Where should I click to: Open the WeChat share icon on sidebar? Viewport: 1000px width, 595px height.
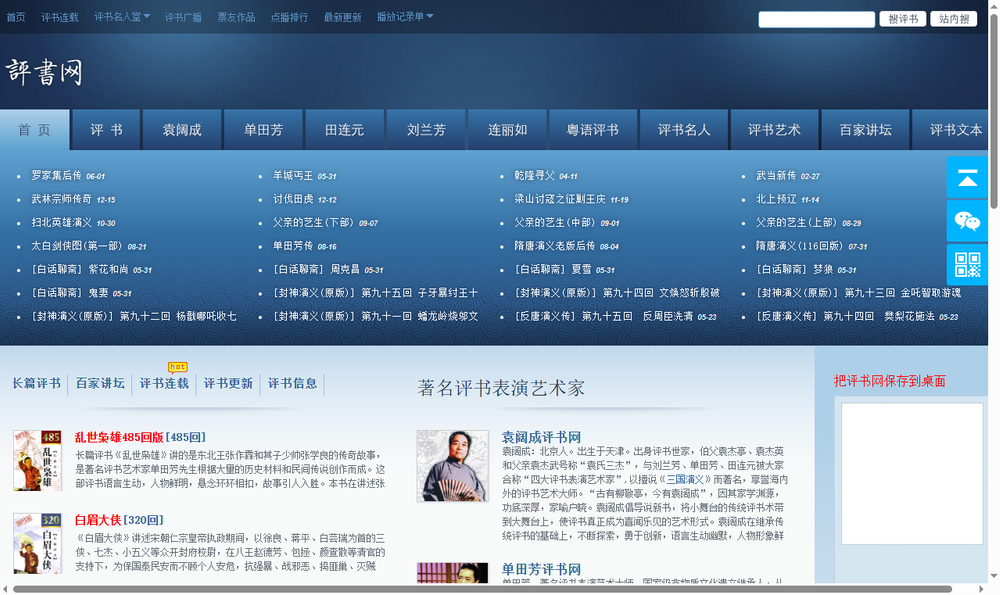pyautogui.click(x=966, y=221)
